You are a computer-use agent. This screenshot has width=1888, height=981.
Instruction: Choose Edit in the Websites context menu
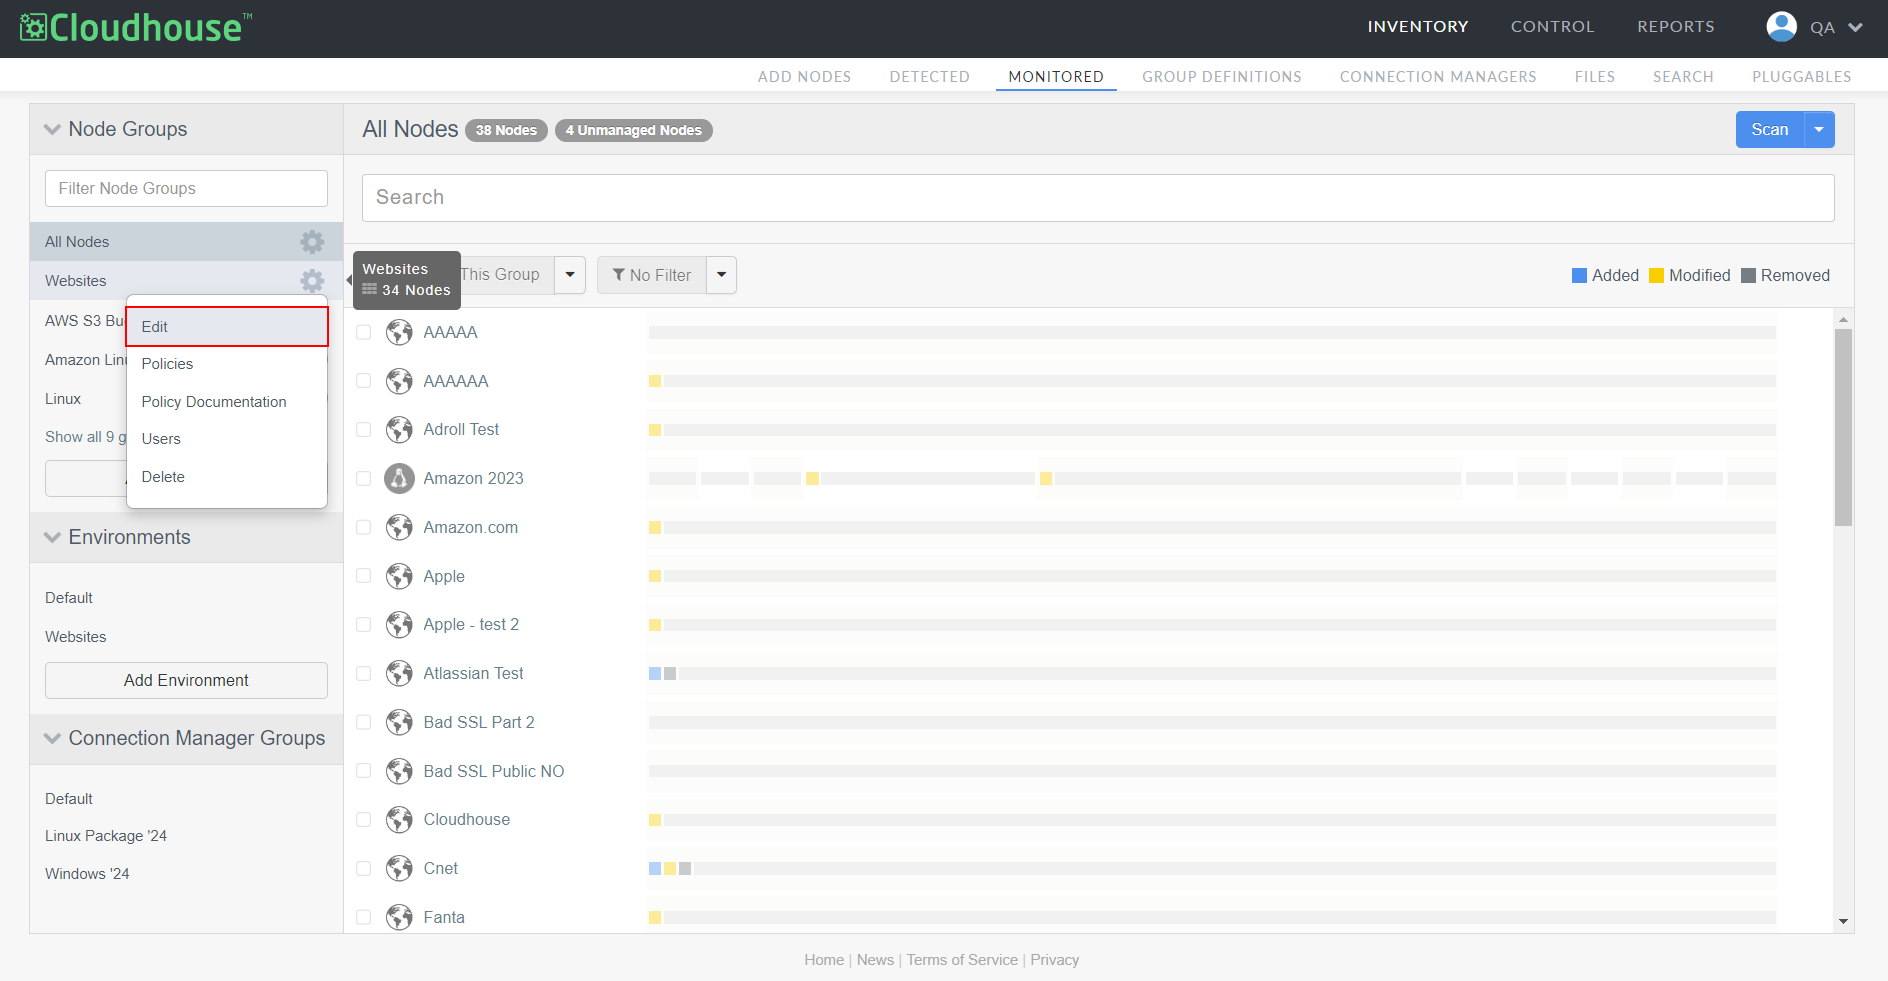pos(227,327)
